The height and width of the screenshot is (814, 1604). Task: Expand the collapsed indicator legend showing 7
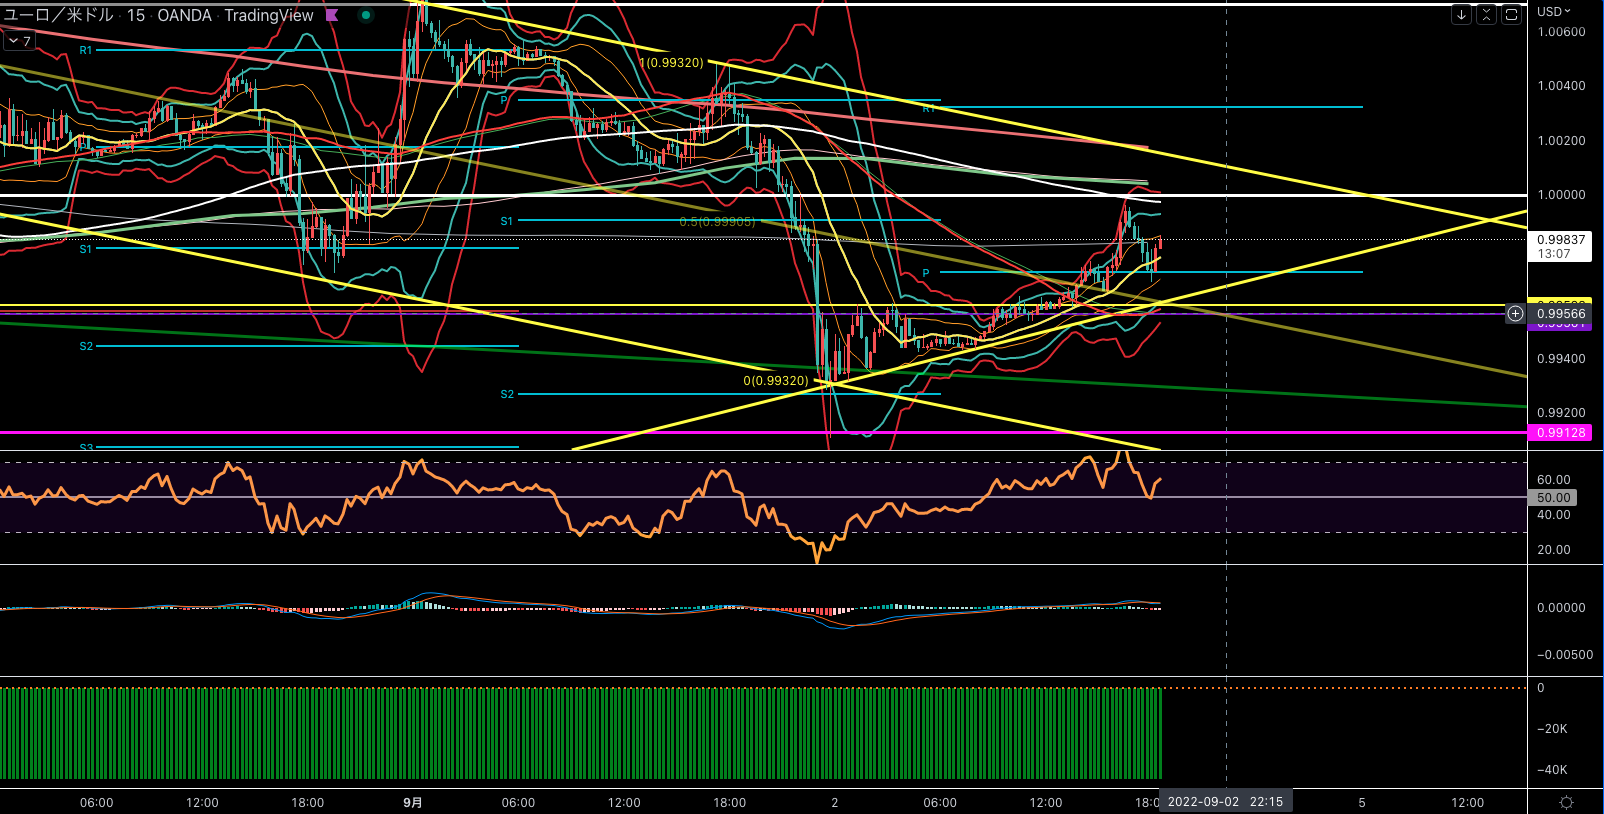[x=18, y=41]
